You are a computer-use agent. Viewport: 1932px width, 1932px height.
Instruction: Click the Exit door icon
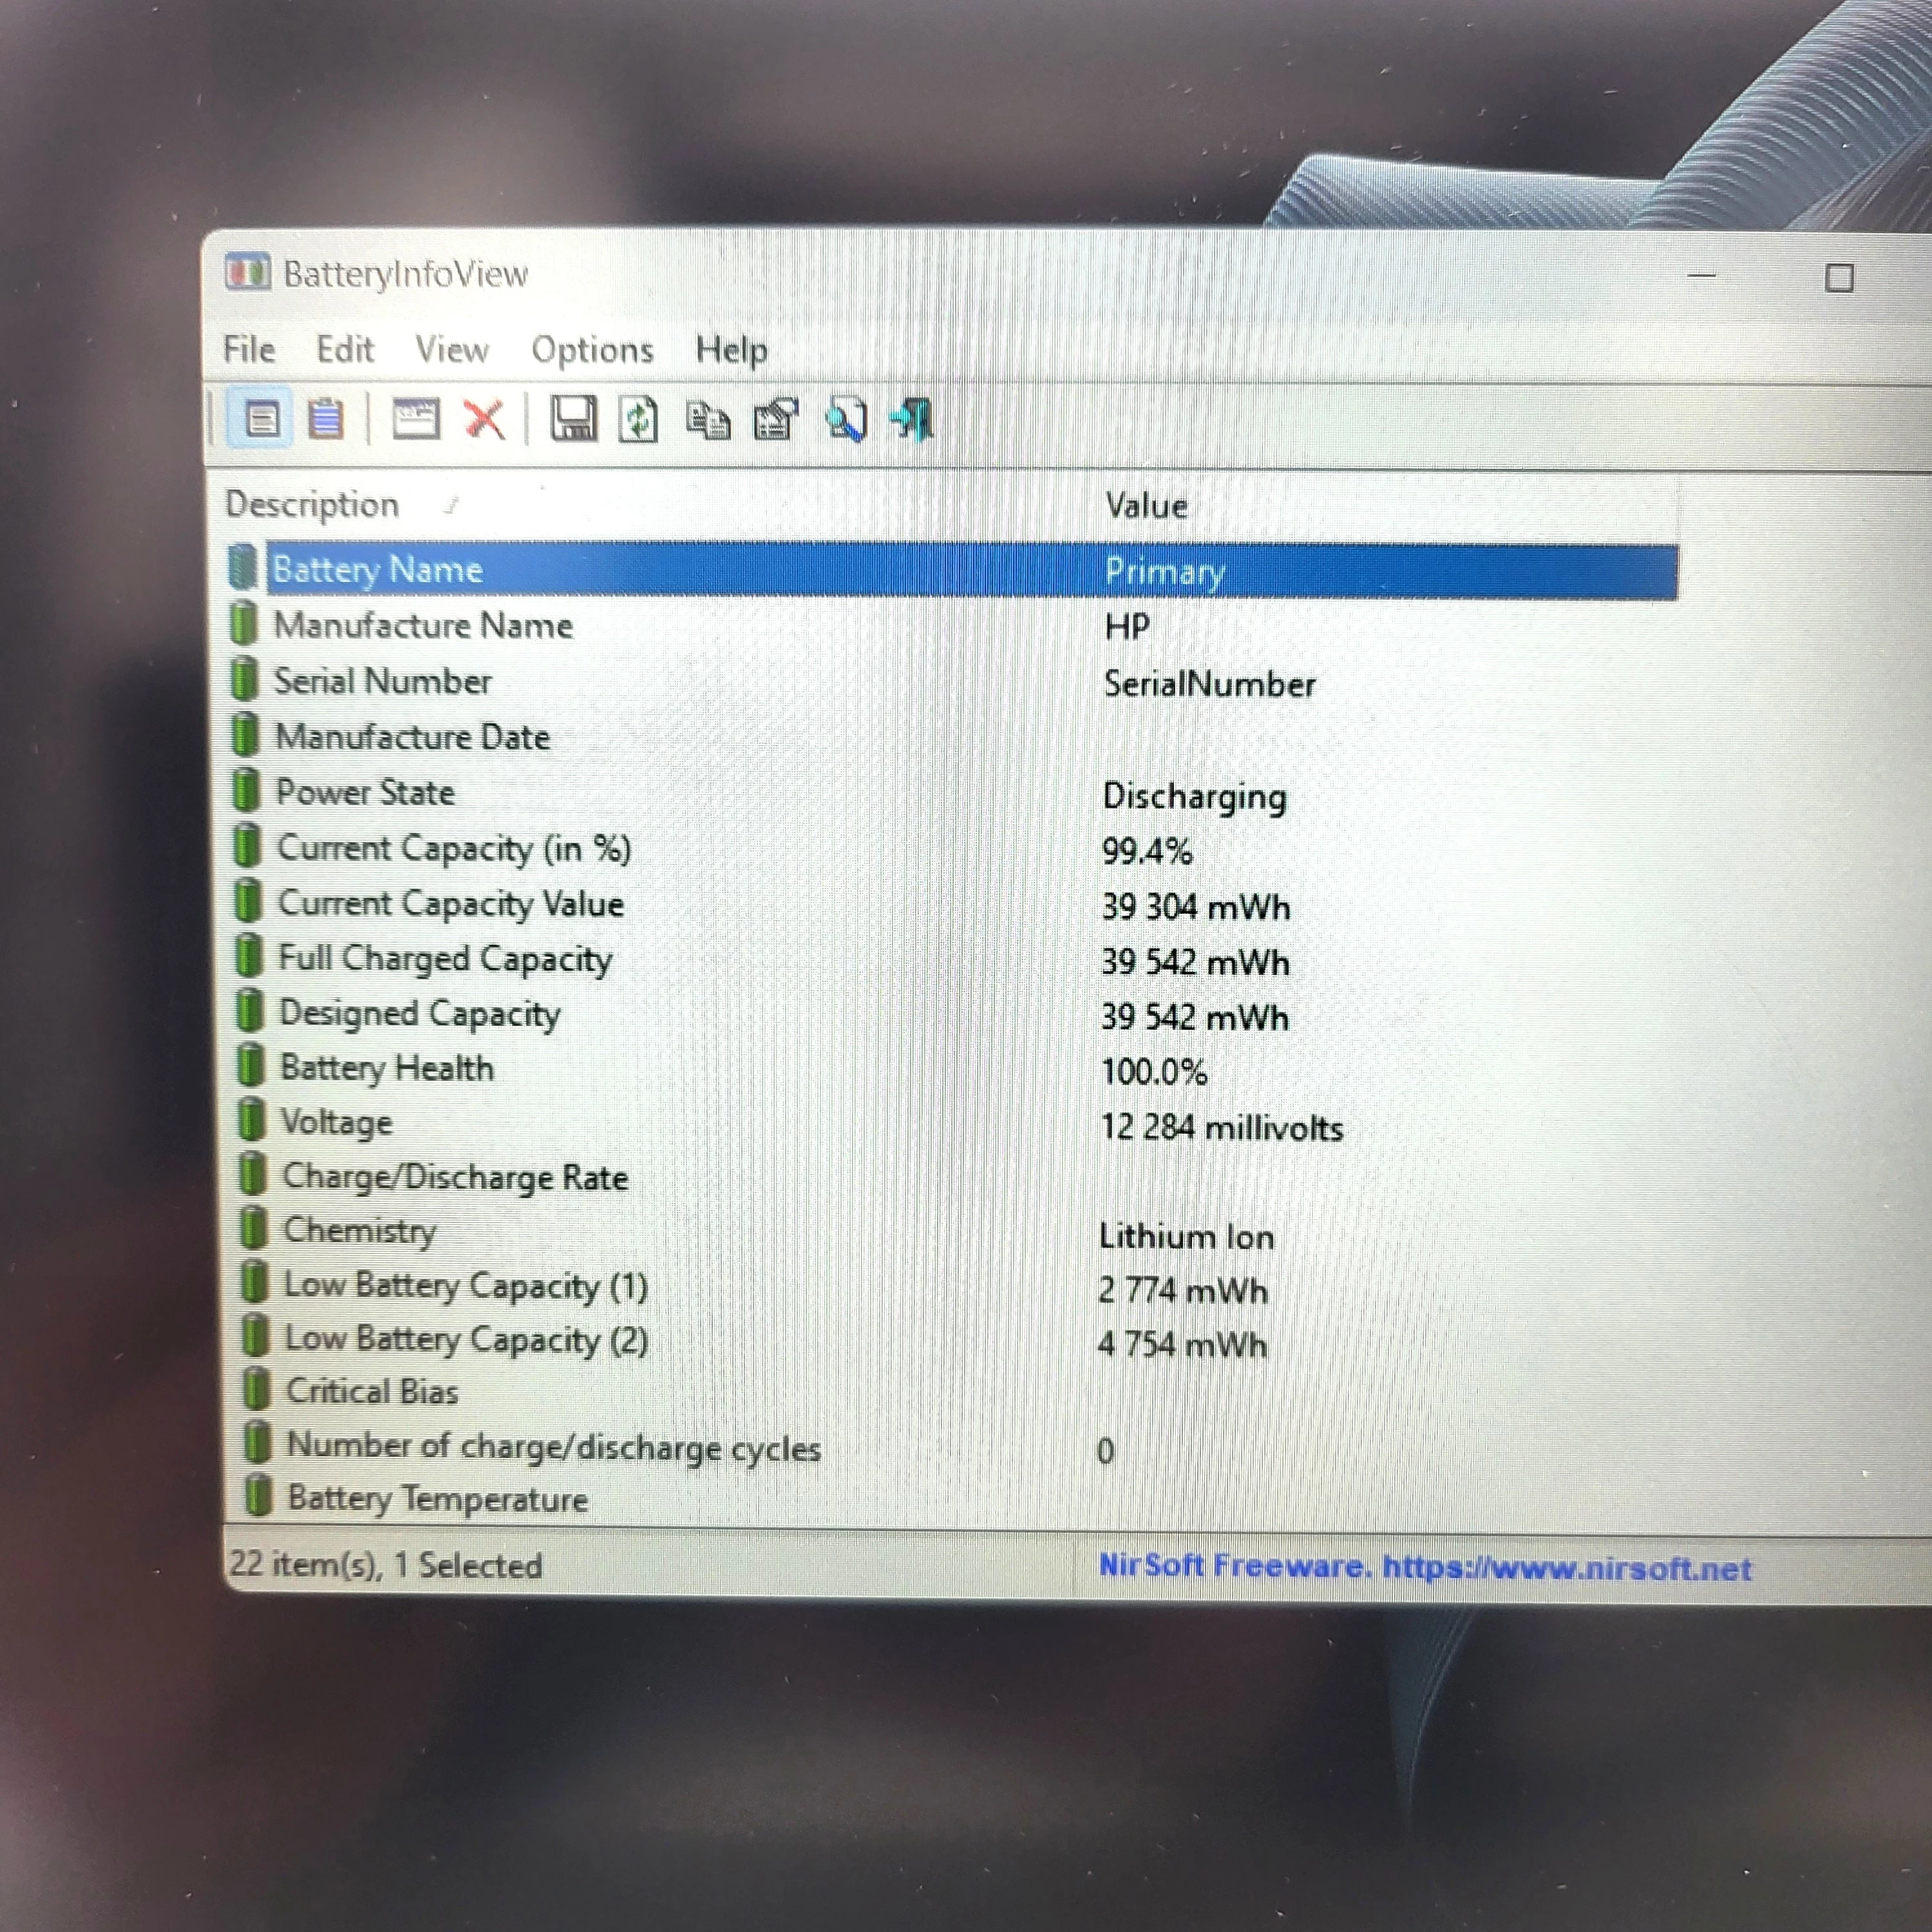(x=912, y=420)
